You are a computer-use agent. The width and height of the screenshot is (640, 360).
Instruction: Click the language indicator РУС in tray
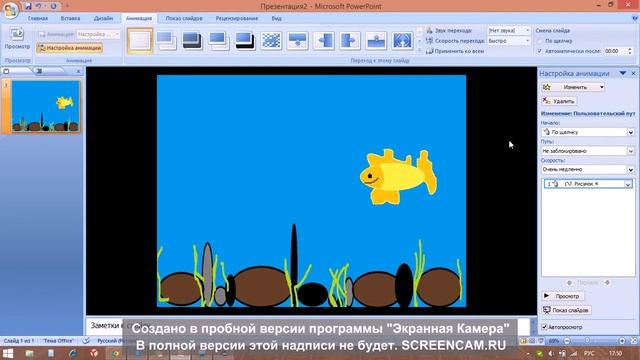click(589, 353)
